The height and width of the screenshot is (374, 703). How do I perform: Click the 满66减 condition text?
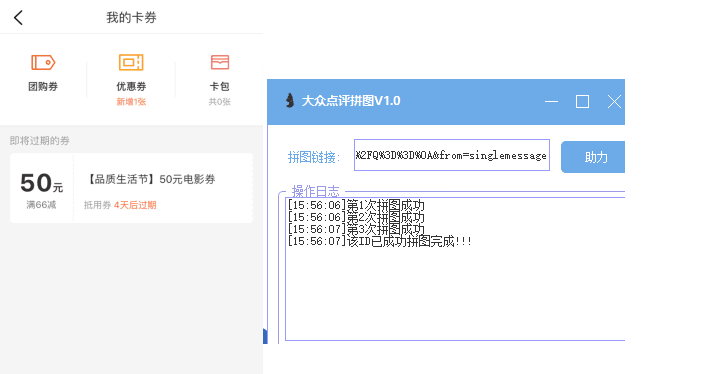point(41,205)
